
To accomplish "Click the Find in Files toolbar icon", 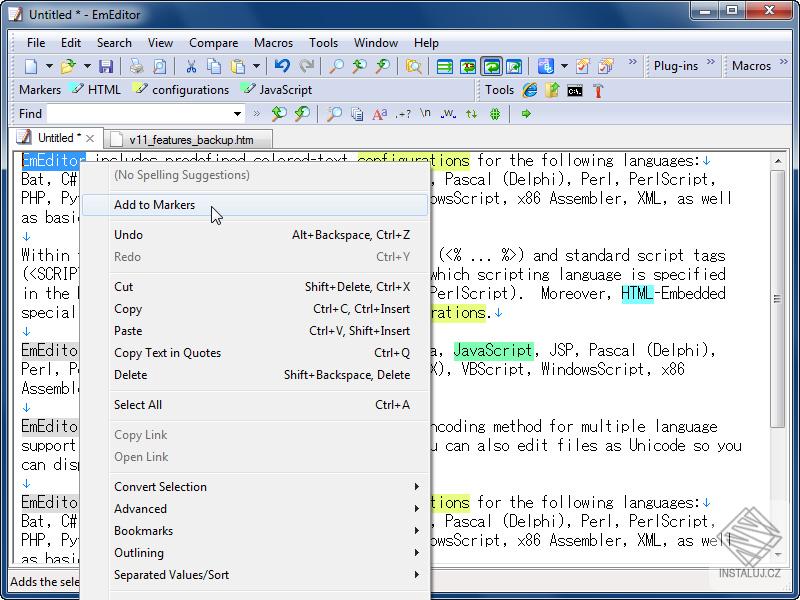I will 413,66.
